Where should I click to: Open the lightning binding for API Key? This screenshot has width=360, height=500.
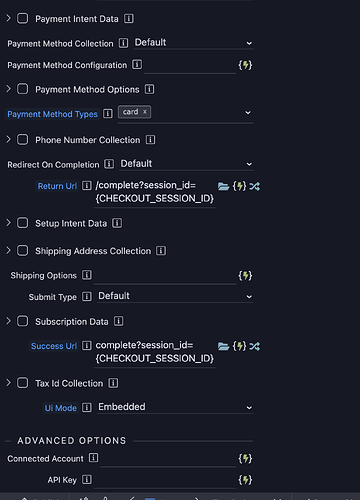[x=245, y=480]
